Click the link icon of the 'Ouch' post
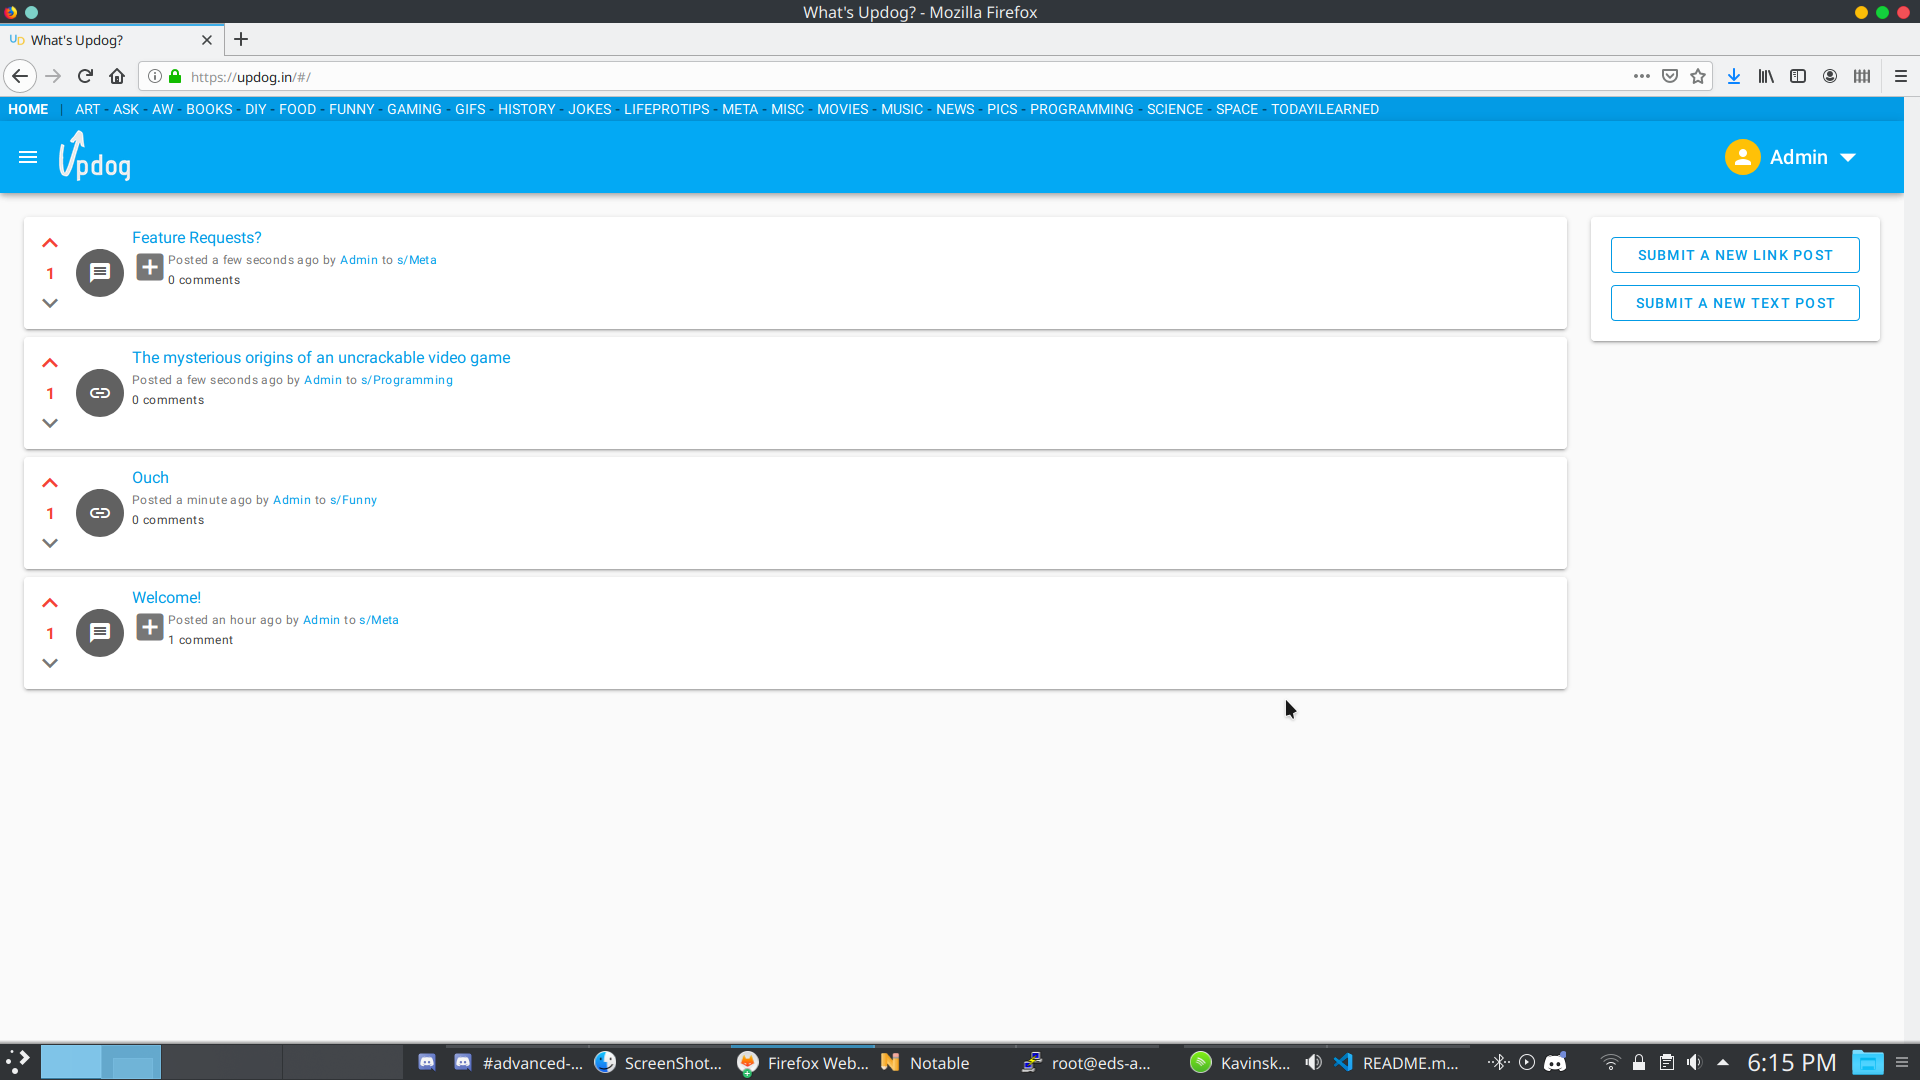 point(100,513)
